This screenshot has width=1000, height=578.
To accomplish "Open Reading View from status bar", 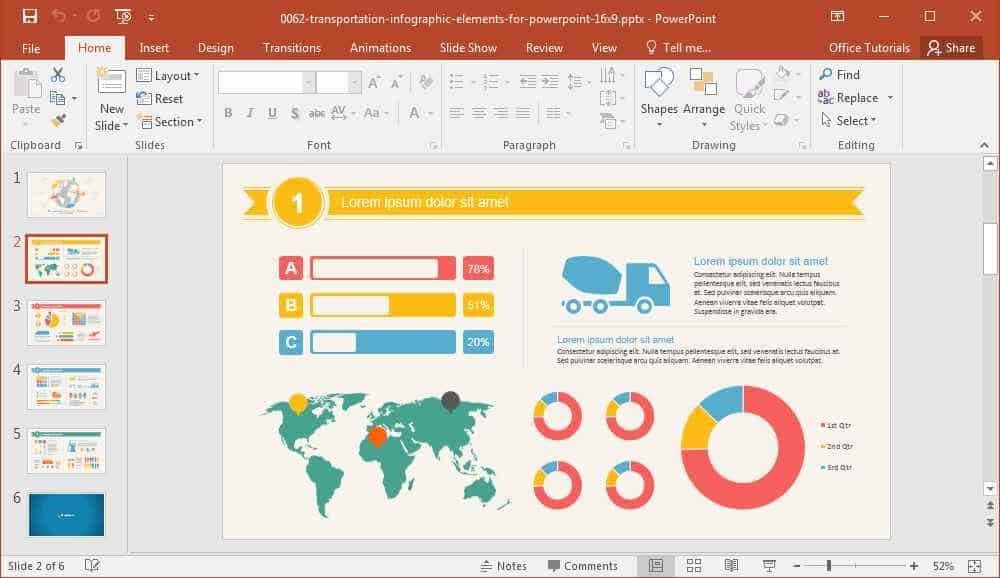I will 732,565.
